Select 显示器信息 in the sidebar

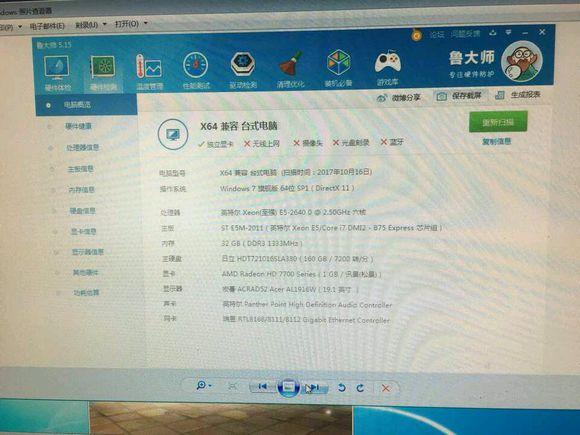coord(88,252)
